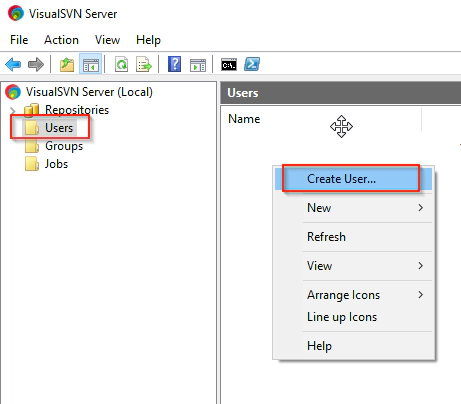461x404 pixels.
Task: Go back with the blue Back arrow
Action: click(13, 64)
